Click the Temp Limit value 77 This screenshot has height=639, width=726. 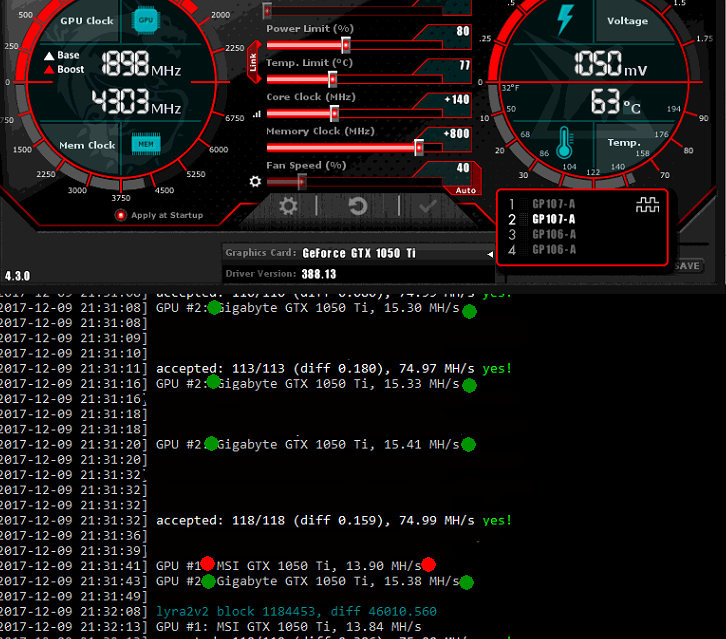coord(464,65)
